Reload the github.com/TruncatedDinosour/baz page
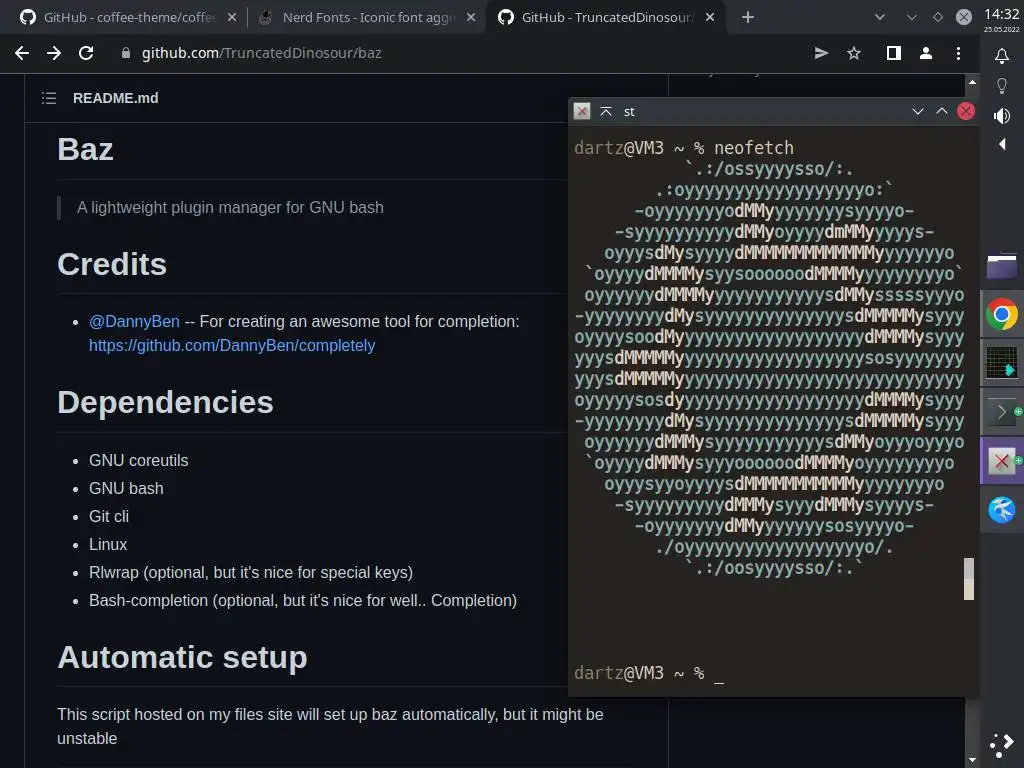 pyautogui.click(x=86, y=54)
